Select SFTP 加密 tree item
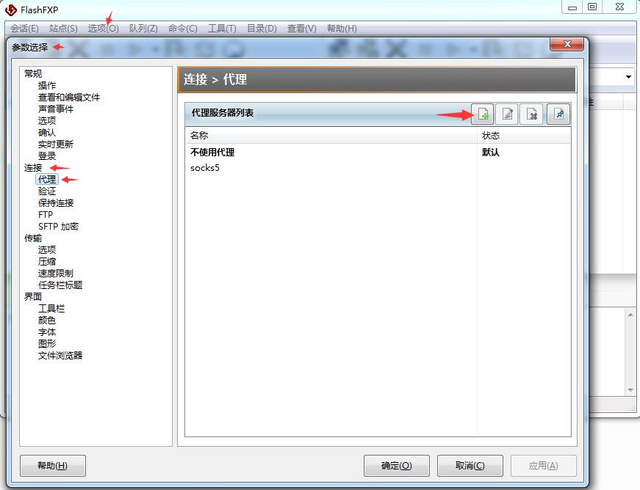 [58, 227]
